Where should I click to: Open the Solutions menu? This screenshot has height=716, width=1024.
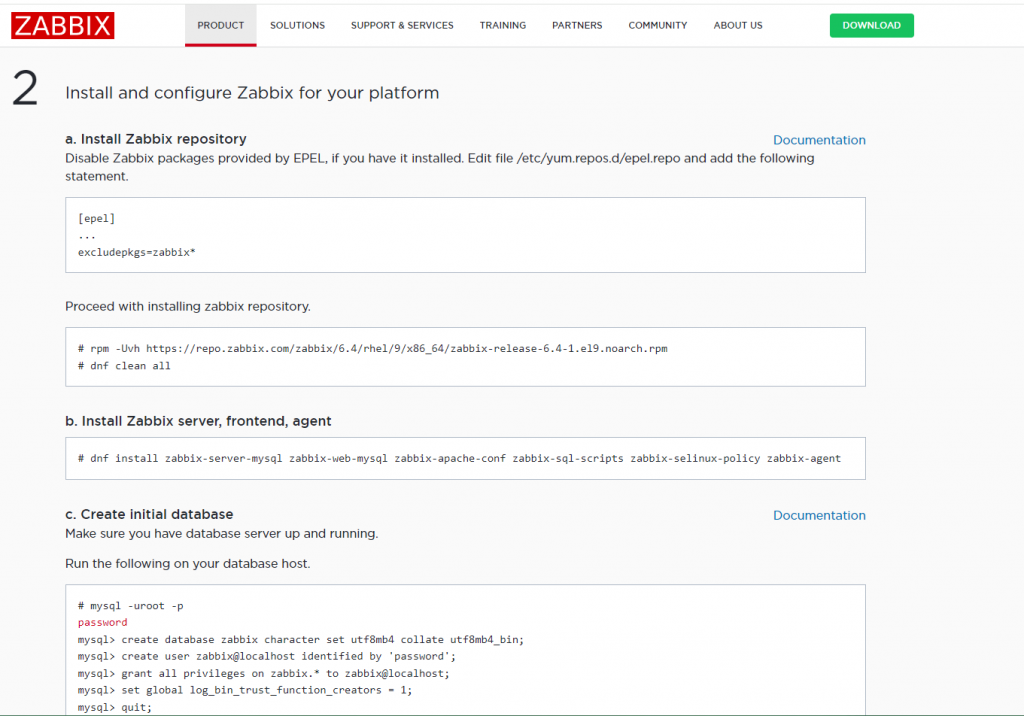297,25
